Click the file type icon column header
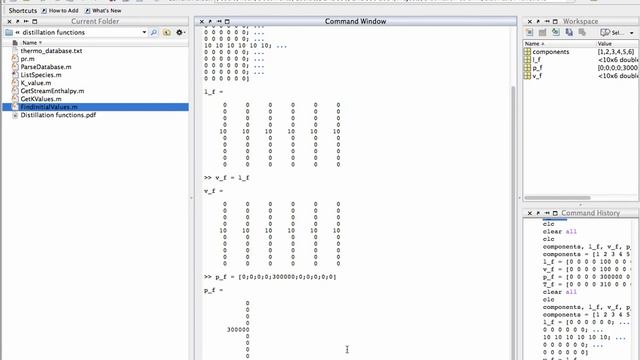Image resolution: width=640 pixels, height=360 pixels. pos(15,42)
